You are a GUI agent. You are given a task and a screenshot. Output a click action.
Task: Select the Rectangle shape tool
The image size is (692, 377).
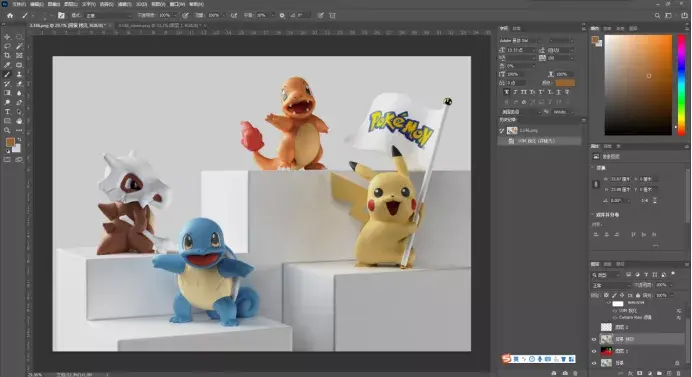[x=7, y=121]
